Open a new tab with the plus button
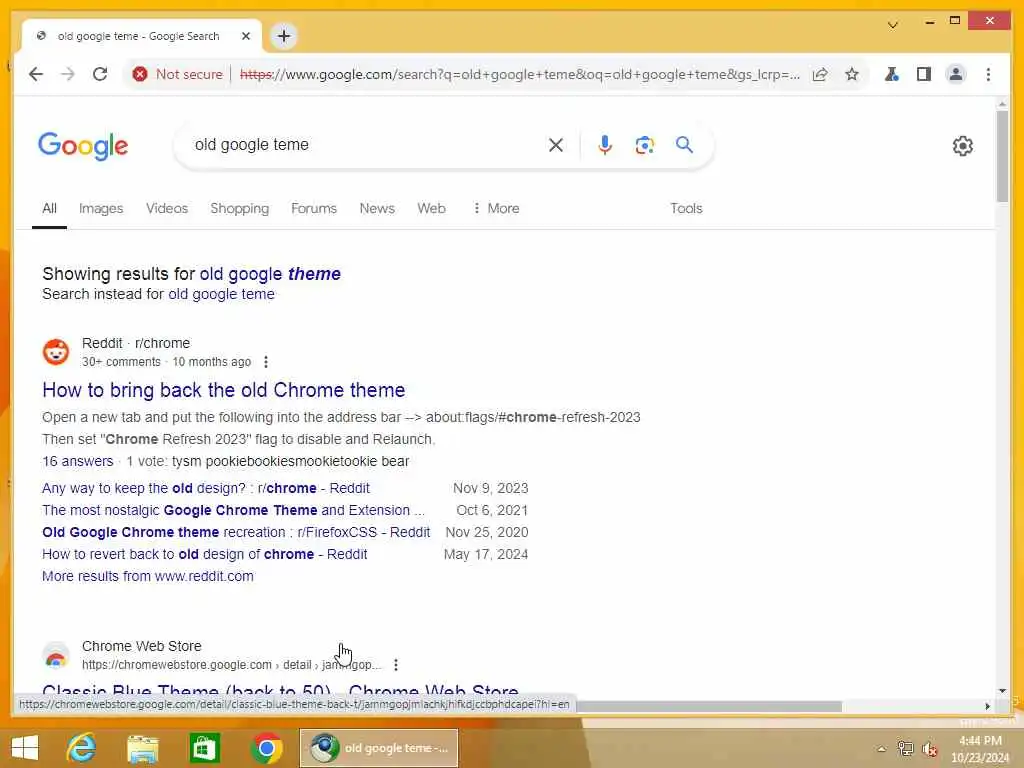The height and width of the screenshot is (768, 1024). click(x=283, y=36)
